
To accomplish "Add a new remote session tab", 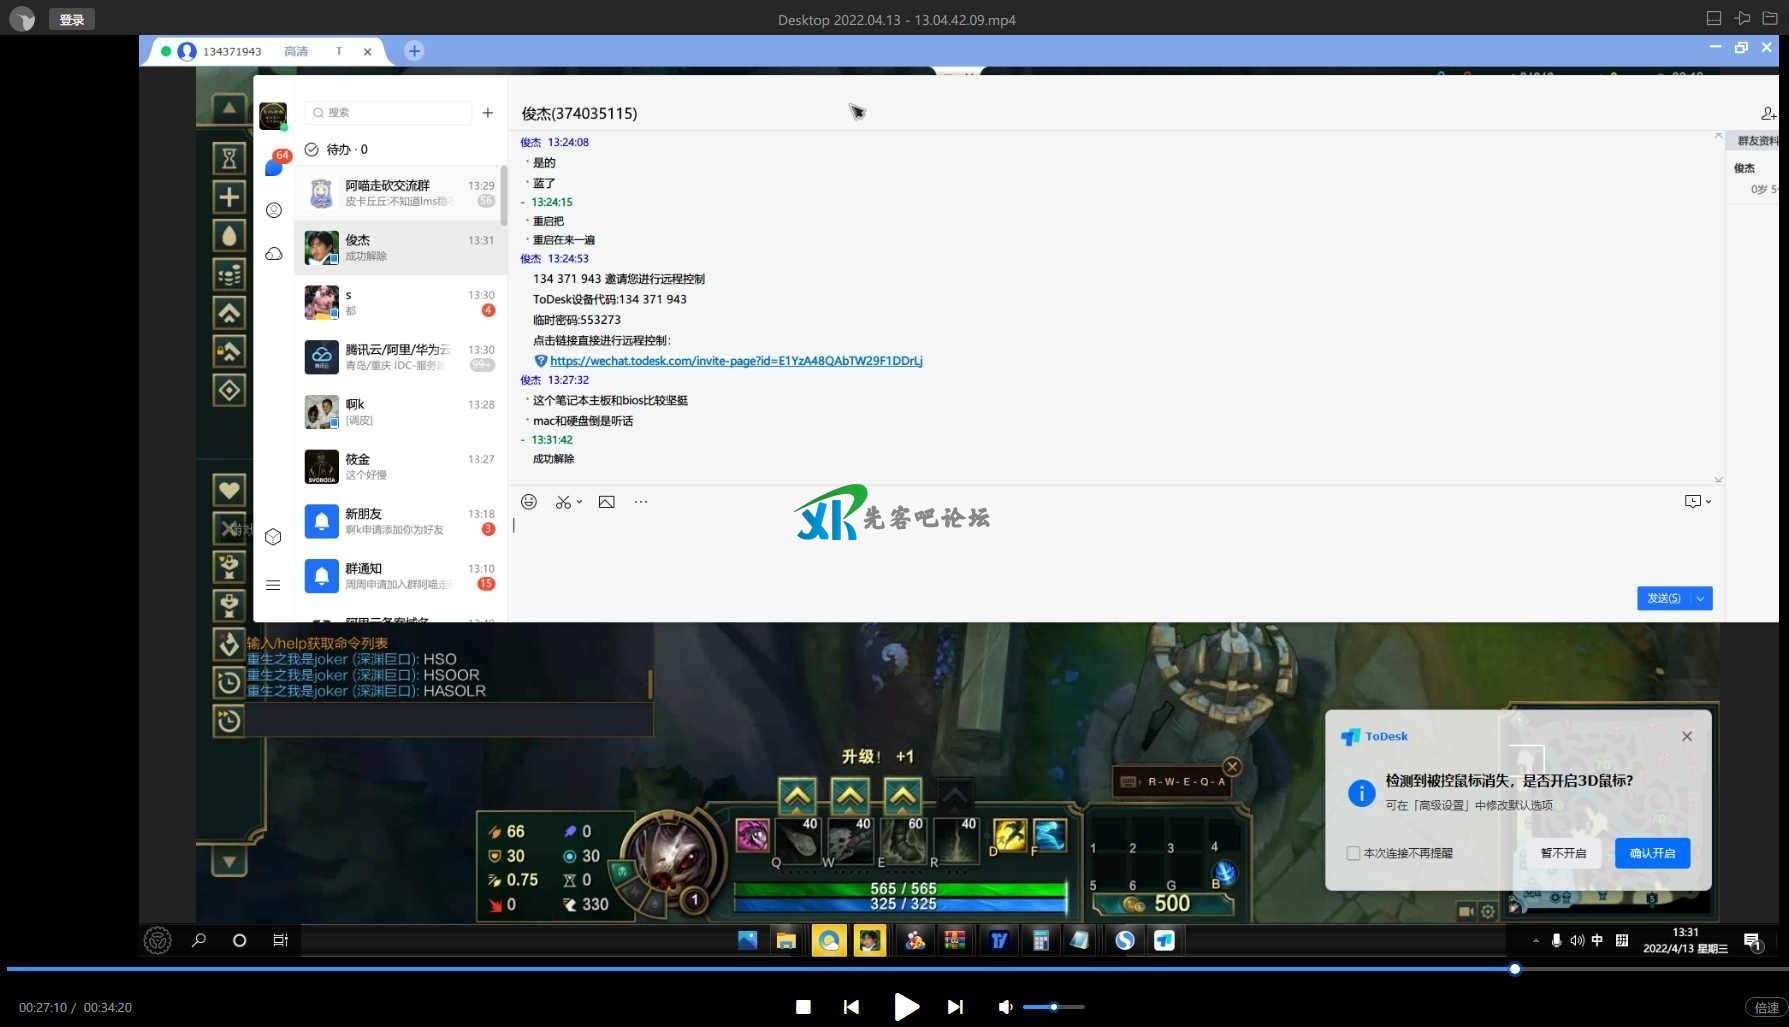I will (414, 51).
